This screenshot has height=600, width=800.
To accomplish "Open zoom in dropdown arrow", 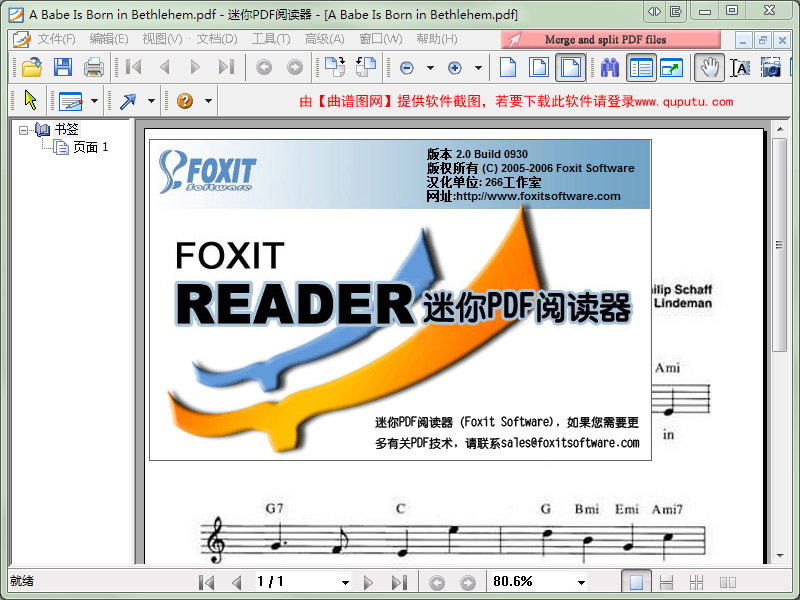I will tap(478, 67).
